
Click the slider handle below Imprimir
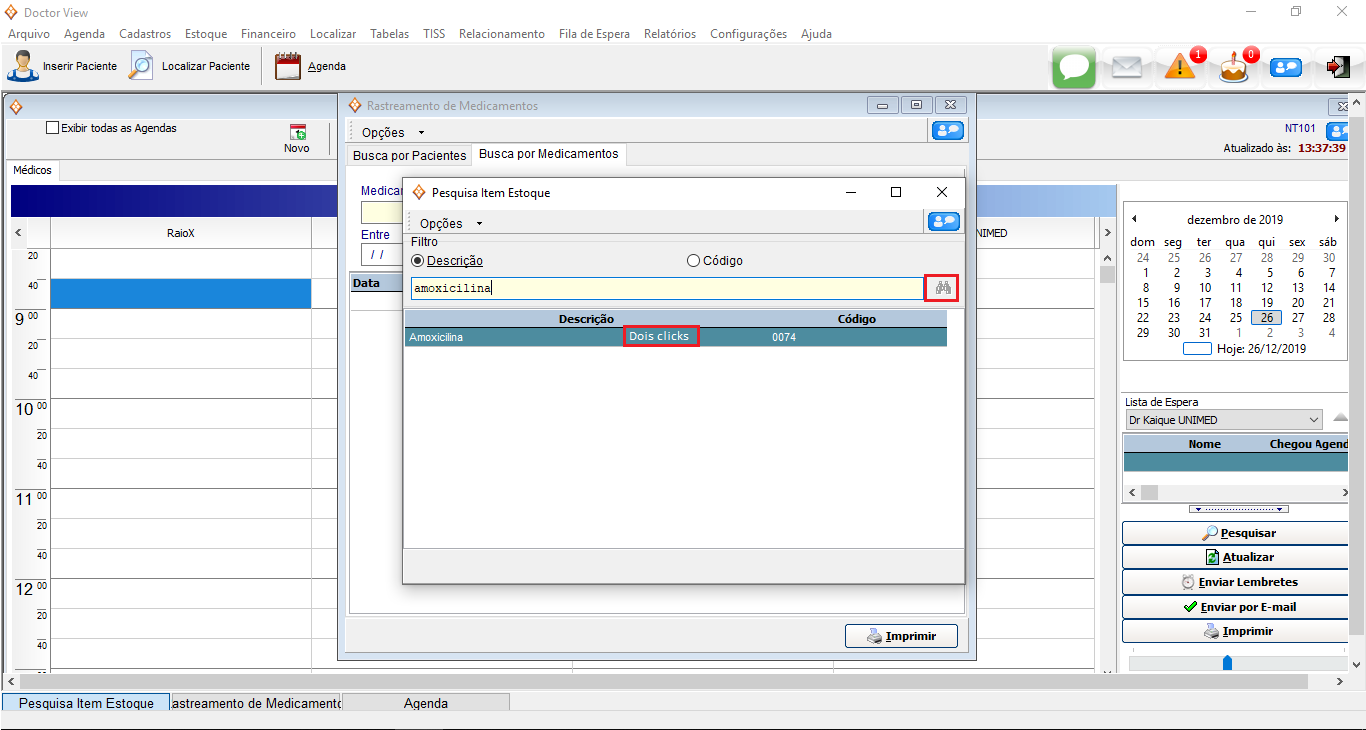[1227, 663]
